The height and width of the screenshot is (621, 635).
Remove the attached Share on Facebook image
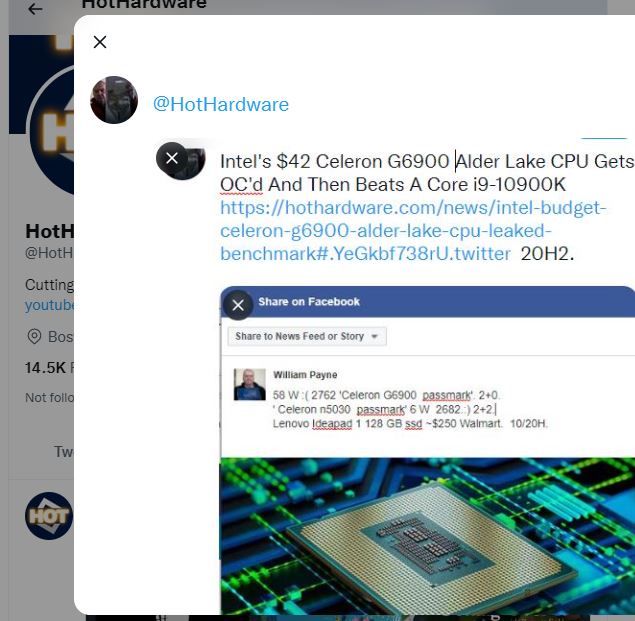238,305
